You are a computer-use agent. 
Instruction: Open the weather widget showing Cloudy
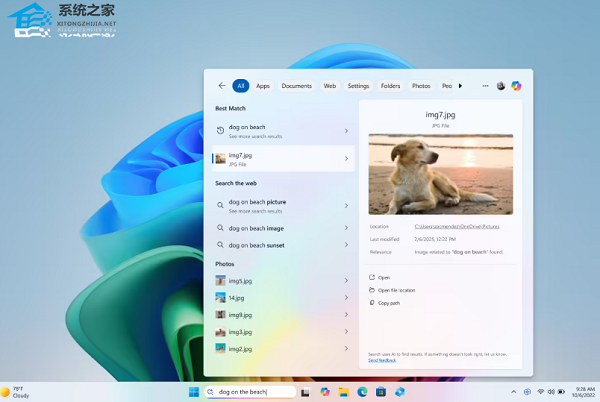(x=15, y=392)
